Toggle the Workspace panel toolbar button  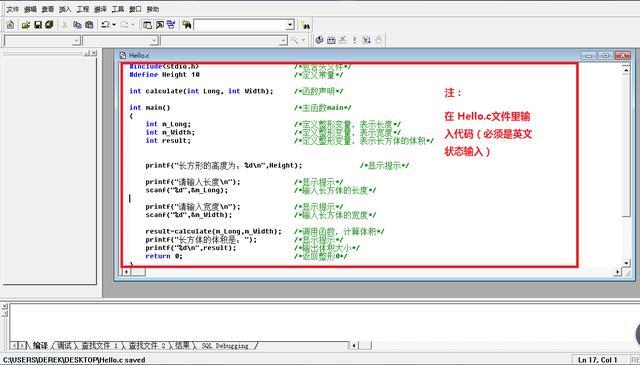coord(147,25)
